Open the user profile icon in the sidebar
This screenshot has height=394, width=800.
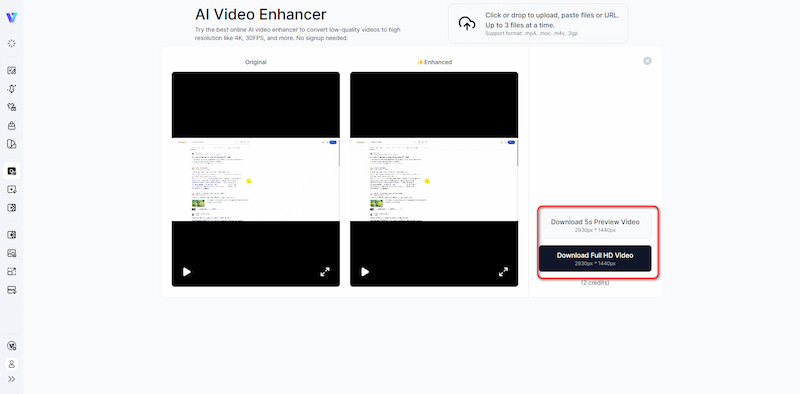[x=11, y=364]
